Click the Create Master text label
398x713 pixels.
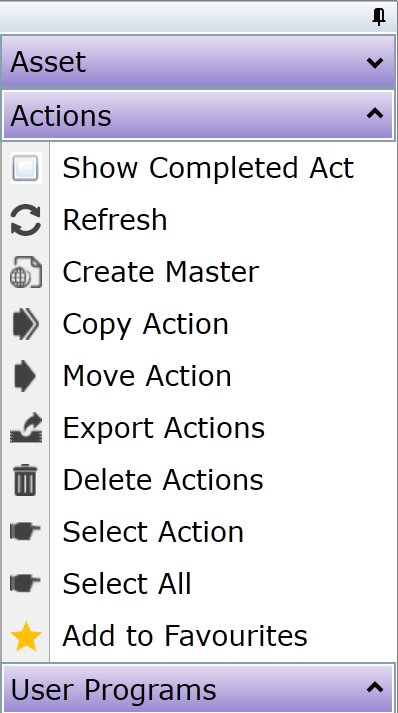click(x=161, y=272)
